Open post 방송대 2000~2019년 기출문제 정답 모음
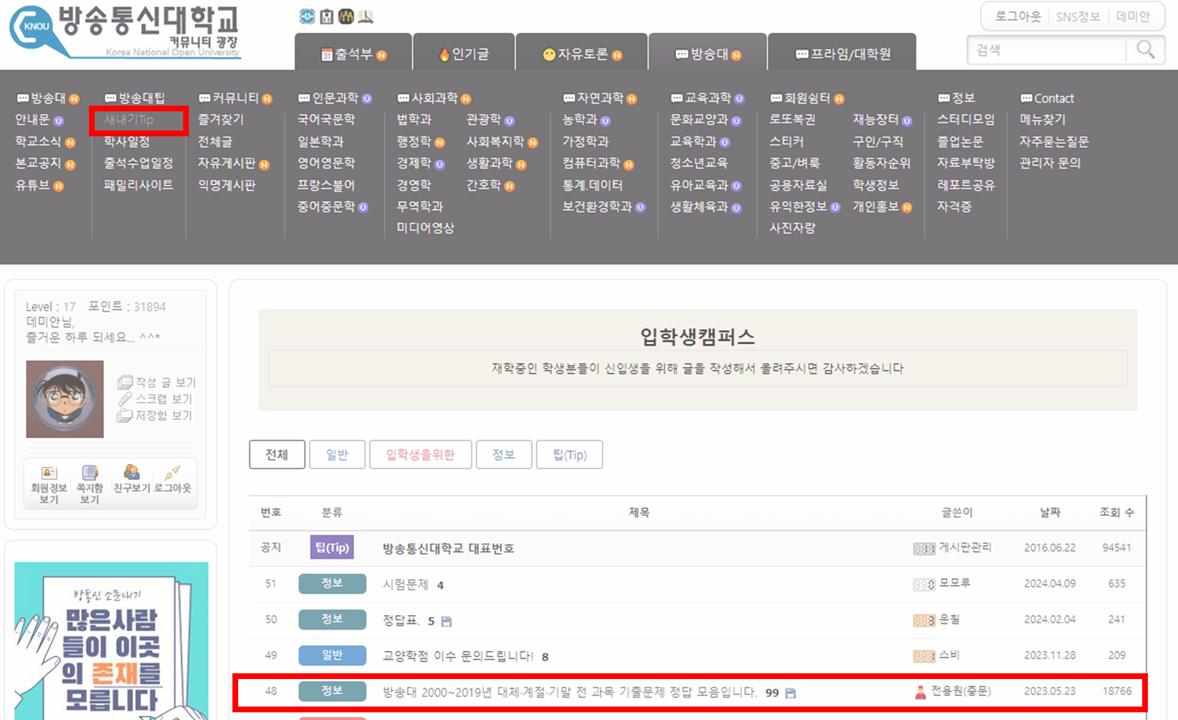Viewport: 1178px width, 720px height. (569, 692)
